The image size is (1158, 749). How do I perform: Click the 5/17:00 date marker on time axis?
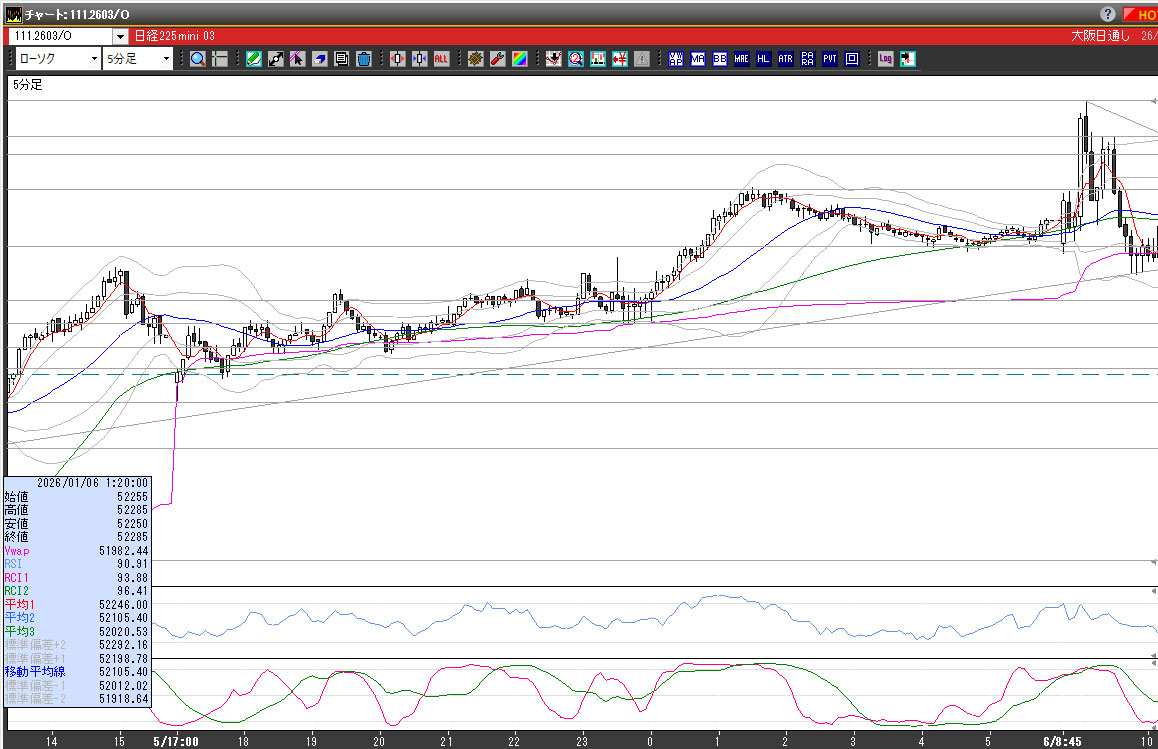(x=175, y=742)
